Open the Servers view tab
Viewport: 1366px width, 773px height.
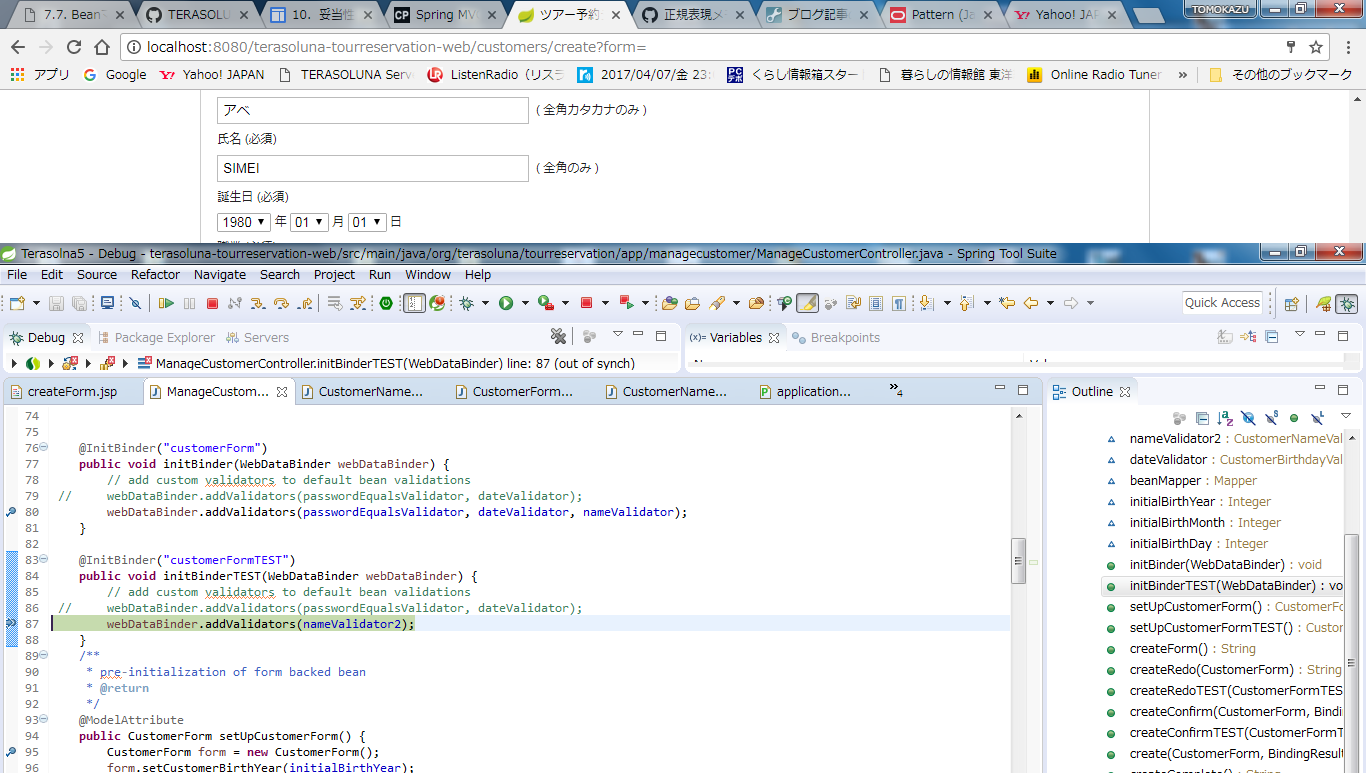pos(258,338)
